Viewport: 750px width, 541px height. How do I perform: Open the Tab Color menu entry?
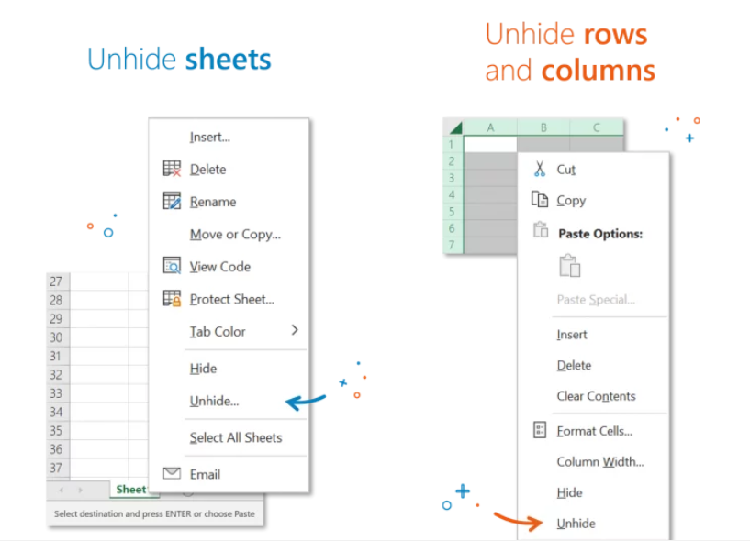point(217,332)
